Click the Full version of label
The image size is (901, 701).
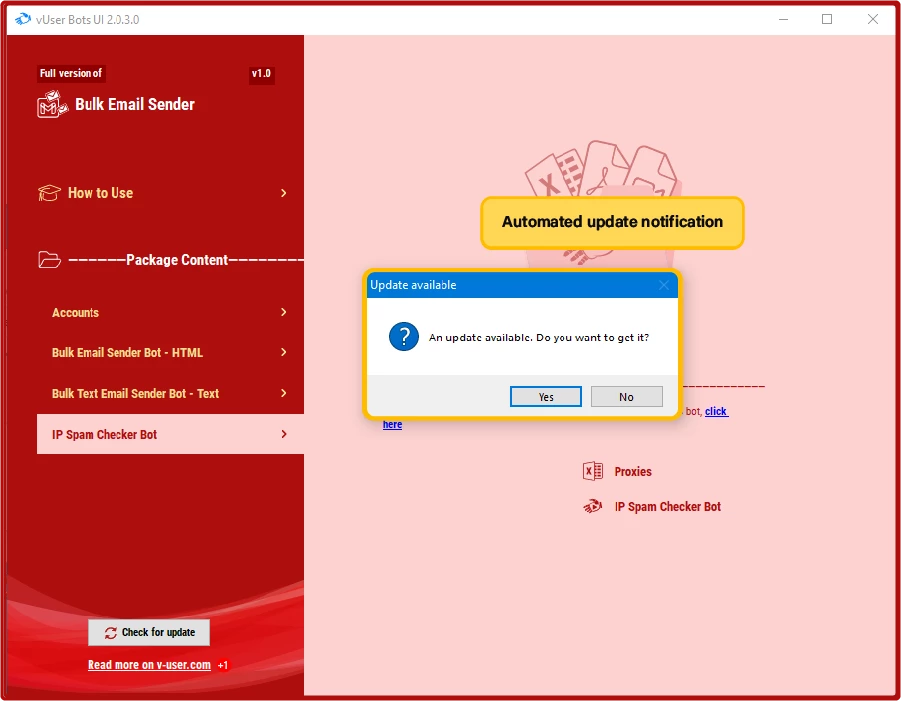click(x=71, y=73)
